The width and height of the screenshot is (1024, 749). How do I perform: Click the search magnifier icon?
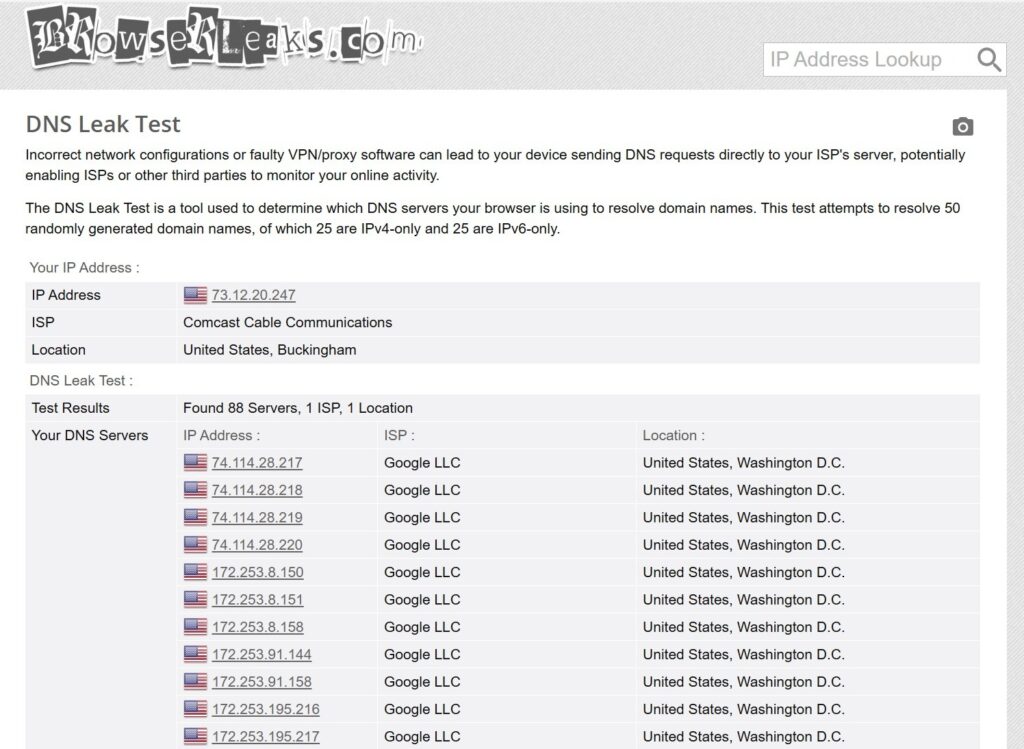tap(989, 59)
